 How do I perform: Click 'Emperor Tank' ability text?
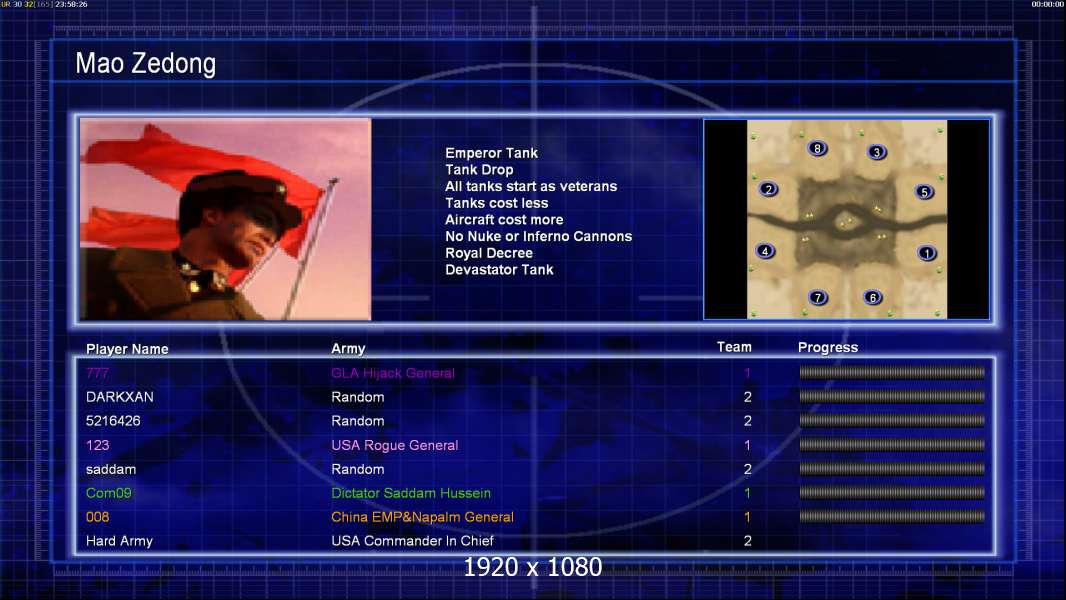tap(492, 153)
